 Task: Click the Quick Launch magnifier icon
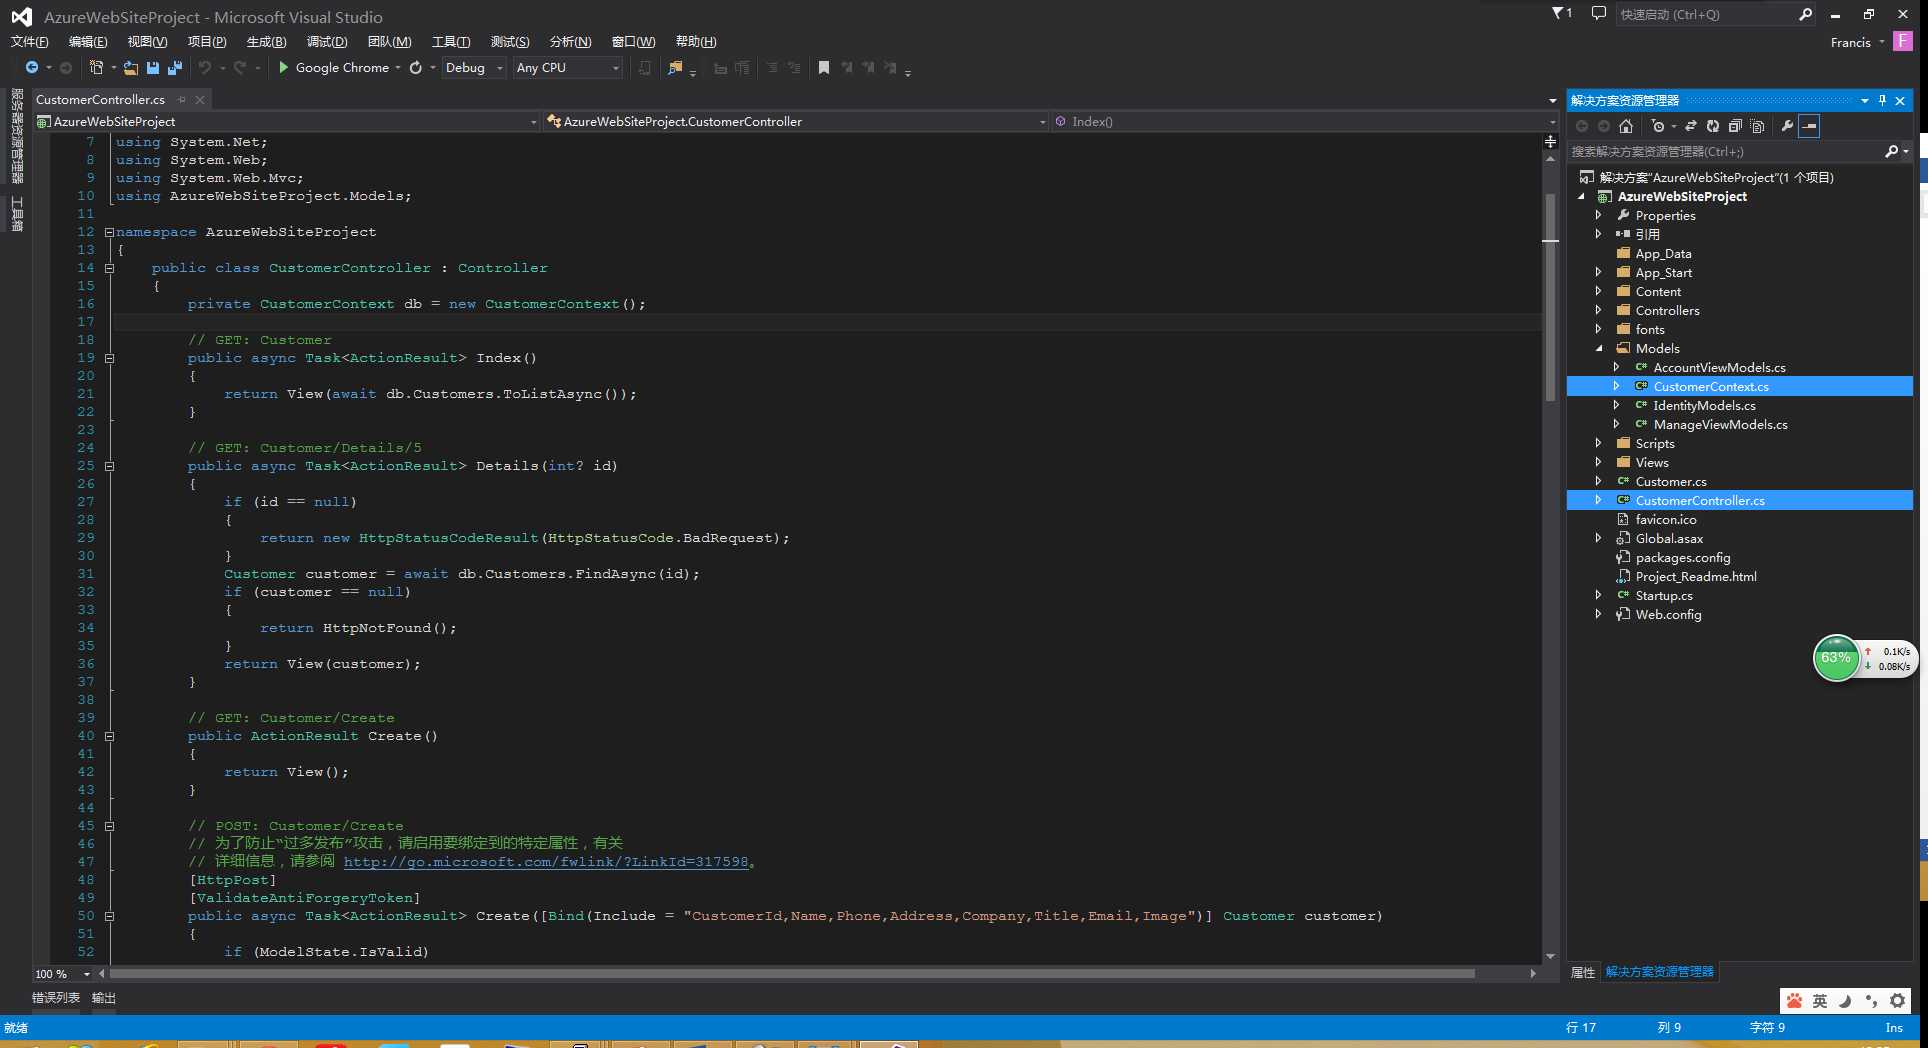coord(1805,14)
